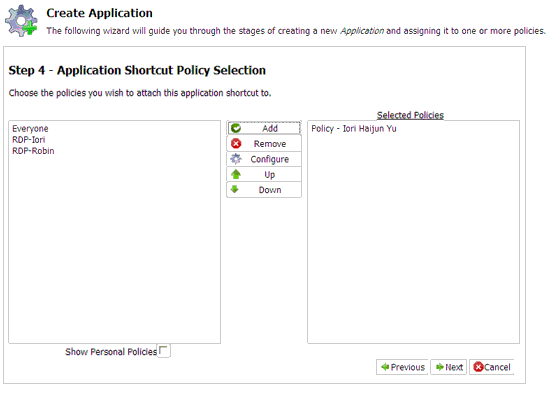Go to Previous wizard step
The height and width of the screenshot is (393, 550).
[x=402, y=367]
